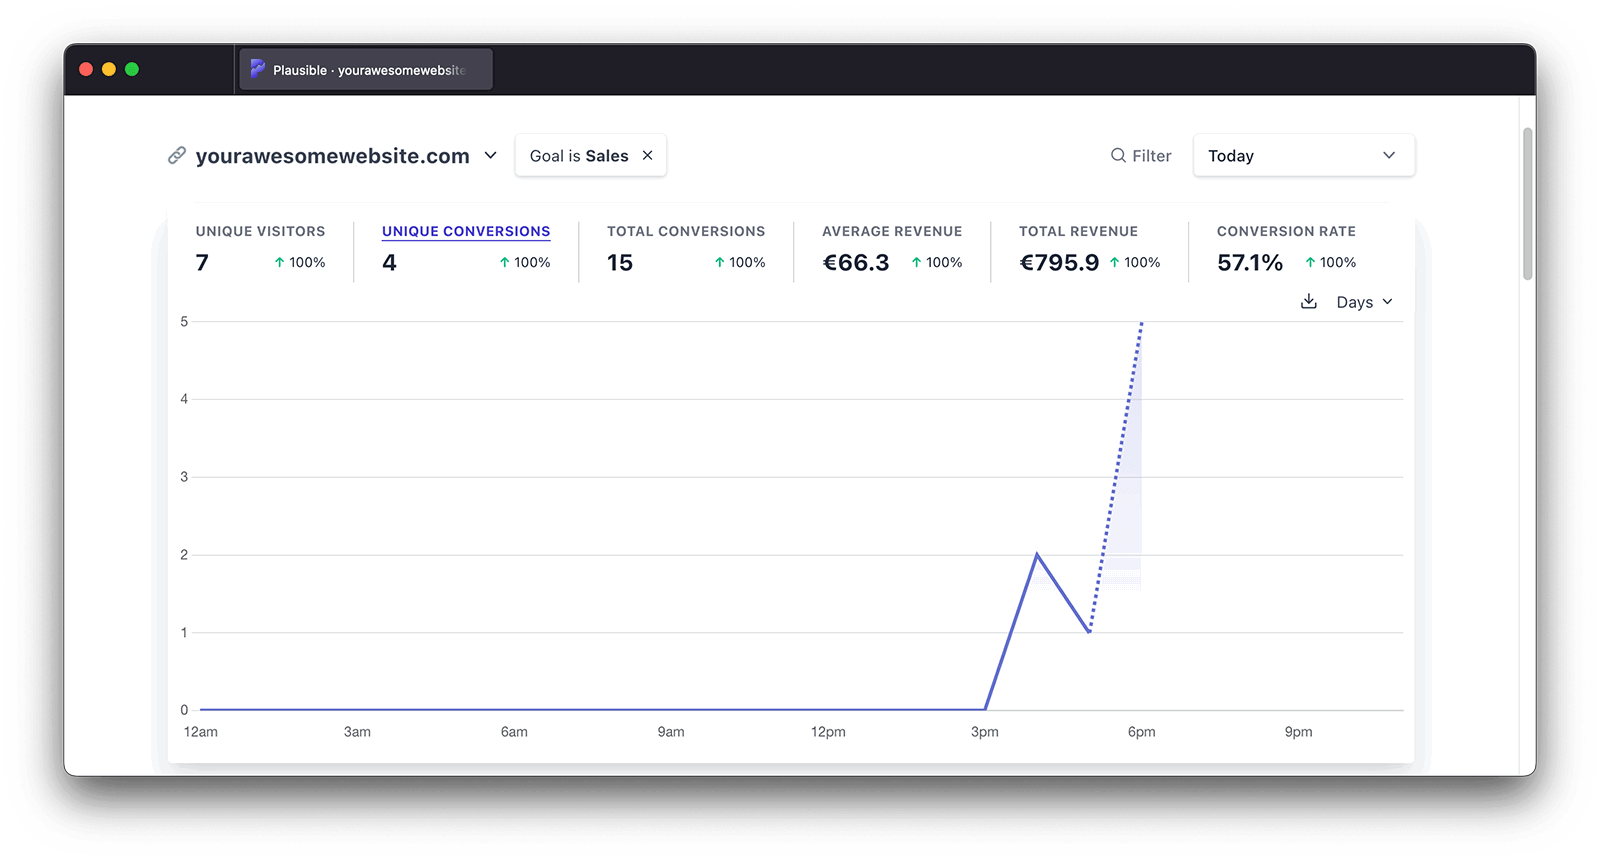Select the Conversion Rate metric
The width and height of the screenshot is (1600, 860).
point(1286,231)
